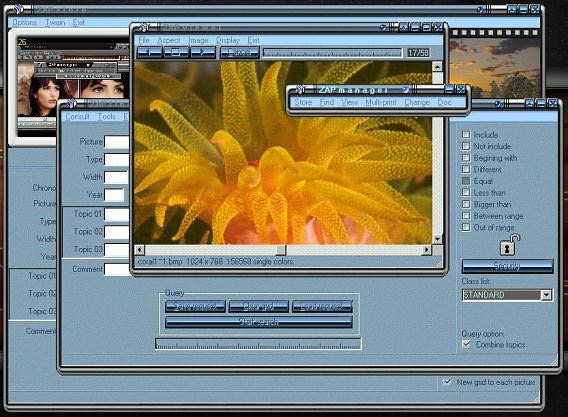The height and width of the screenshot is (417, 568).
Task: Click the round blue icon in the query window title bar
Action: click(x=498, y=104)
